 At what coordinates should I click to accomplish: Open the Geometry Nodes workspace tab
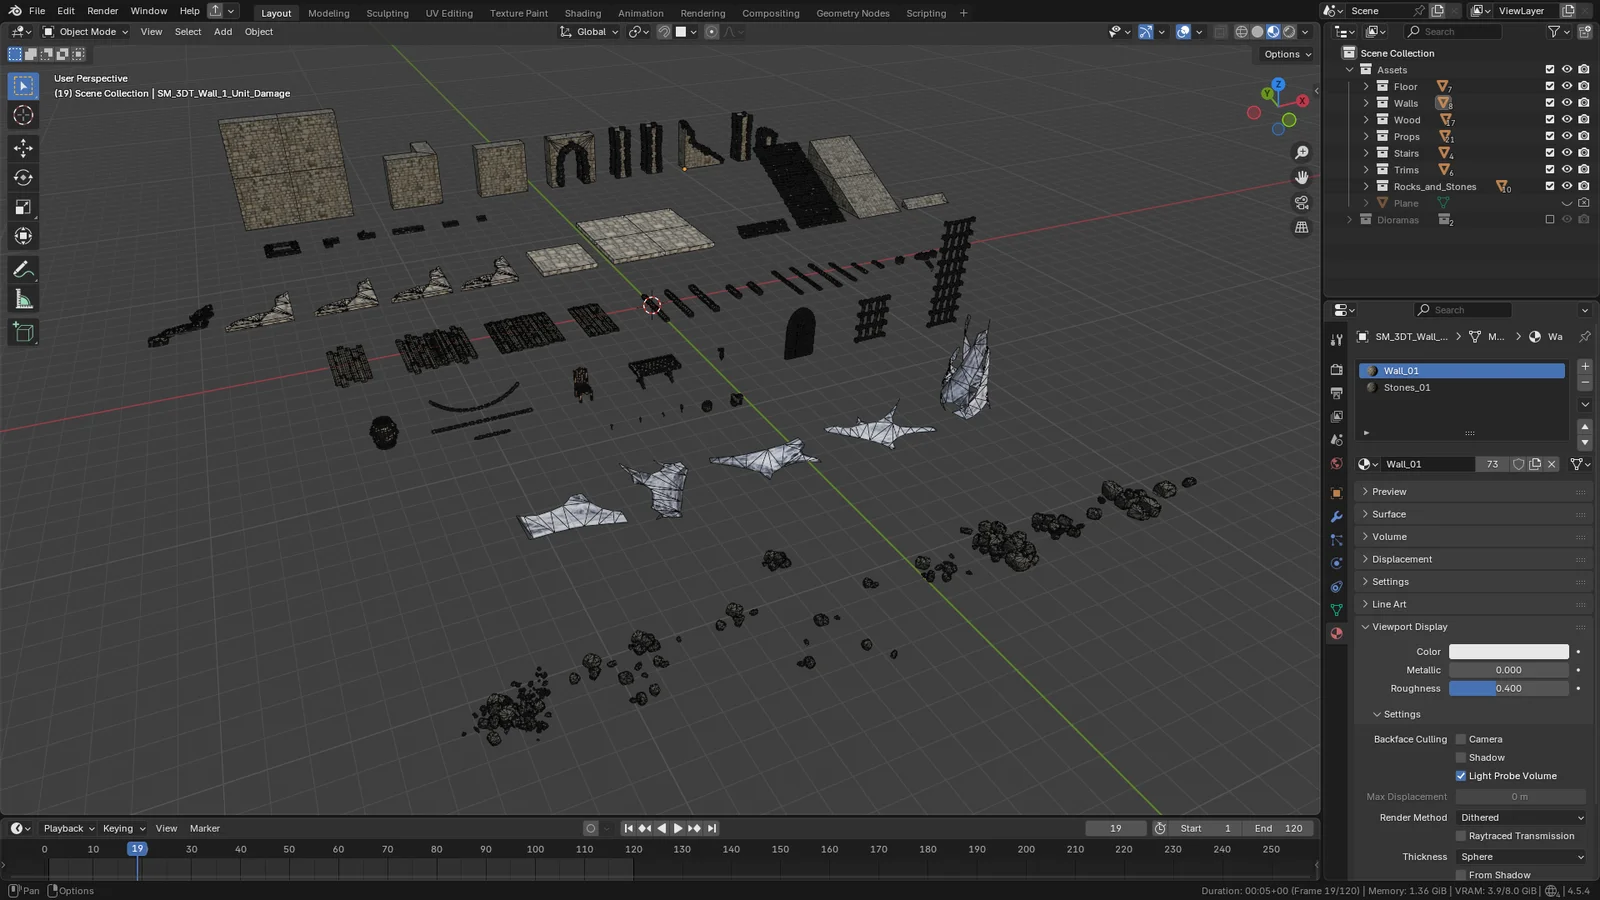pyautogui.click(x=852, y=13)
